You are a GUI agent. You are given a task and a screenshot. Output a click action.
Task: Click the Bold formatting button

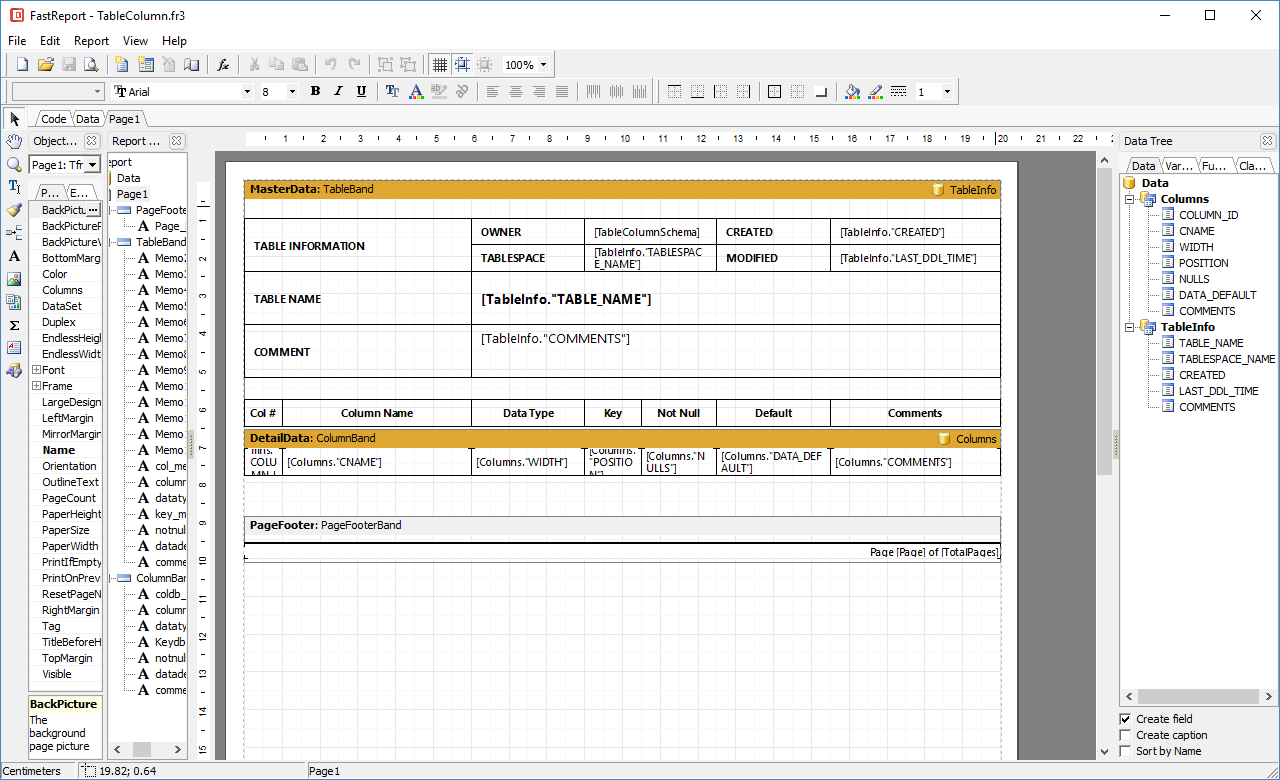tap(315, 91)
